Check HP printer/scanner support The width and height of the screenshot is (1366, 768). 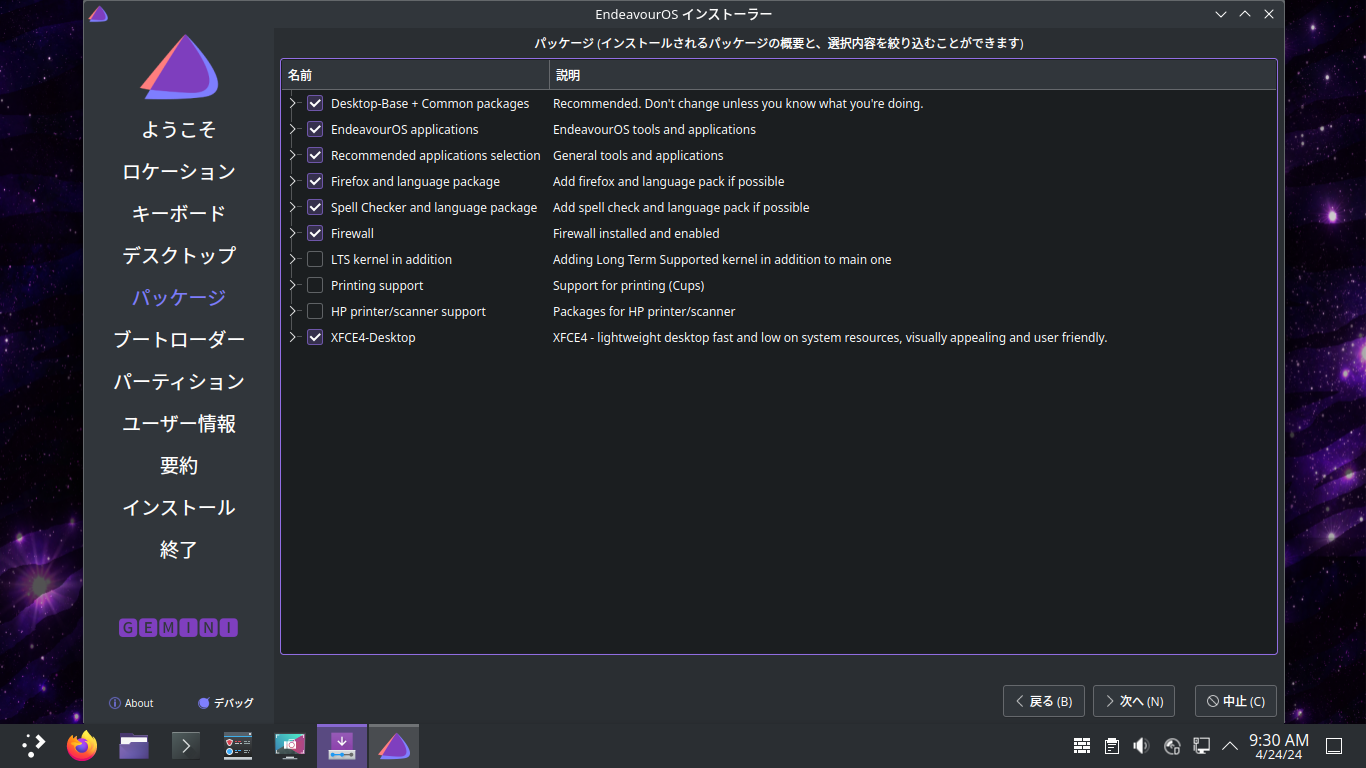click(x=315, y=311)
